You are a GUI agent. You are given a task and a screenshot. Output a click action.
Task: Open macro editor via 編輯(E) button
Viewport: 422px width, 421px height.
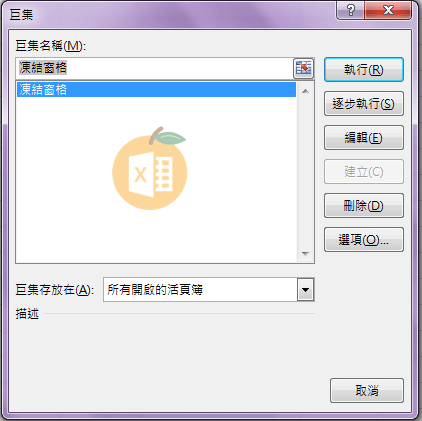click(364, 138)
